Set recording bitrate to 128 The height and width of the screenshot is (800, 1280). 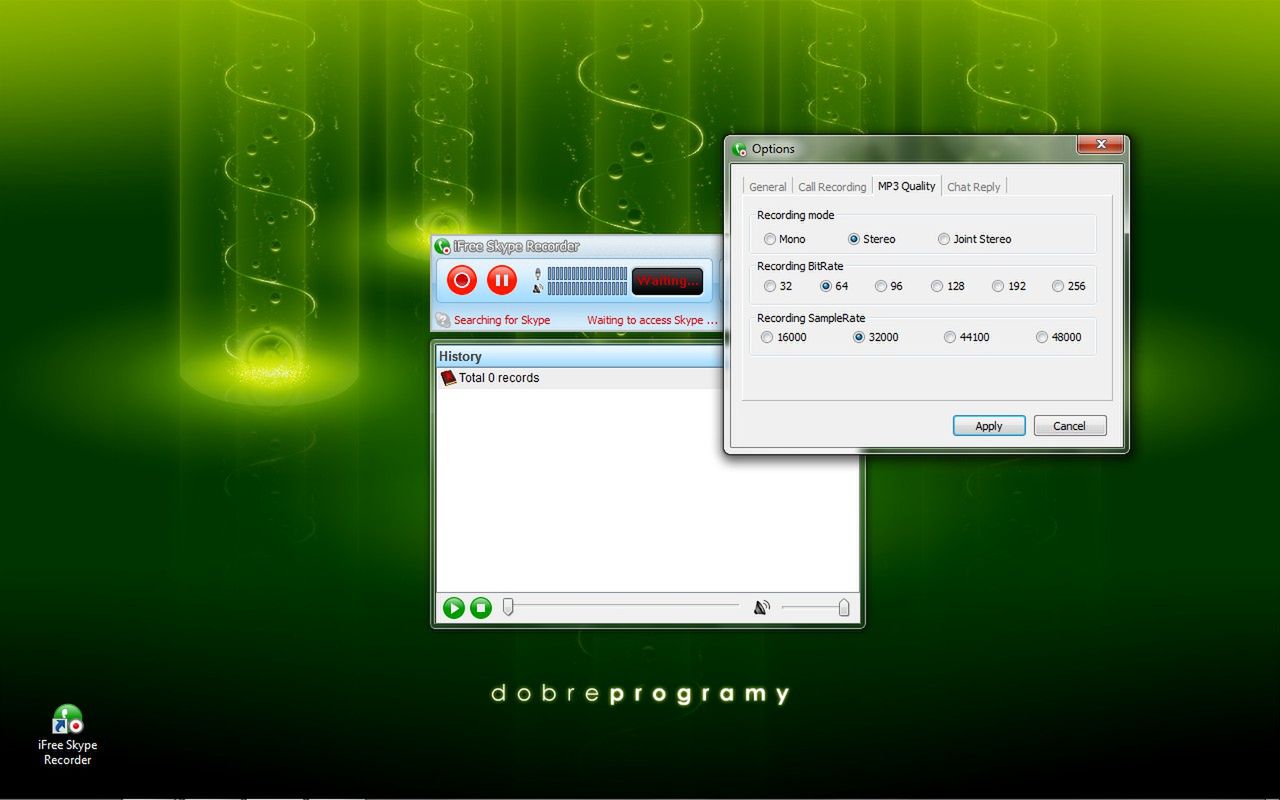point(948,286)
